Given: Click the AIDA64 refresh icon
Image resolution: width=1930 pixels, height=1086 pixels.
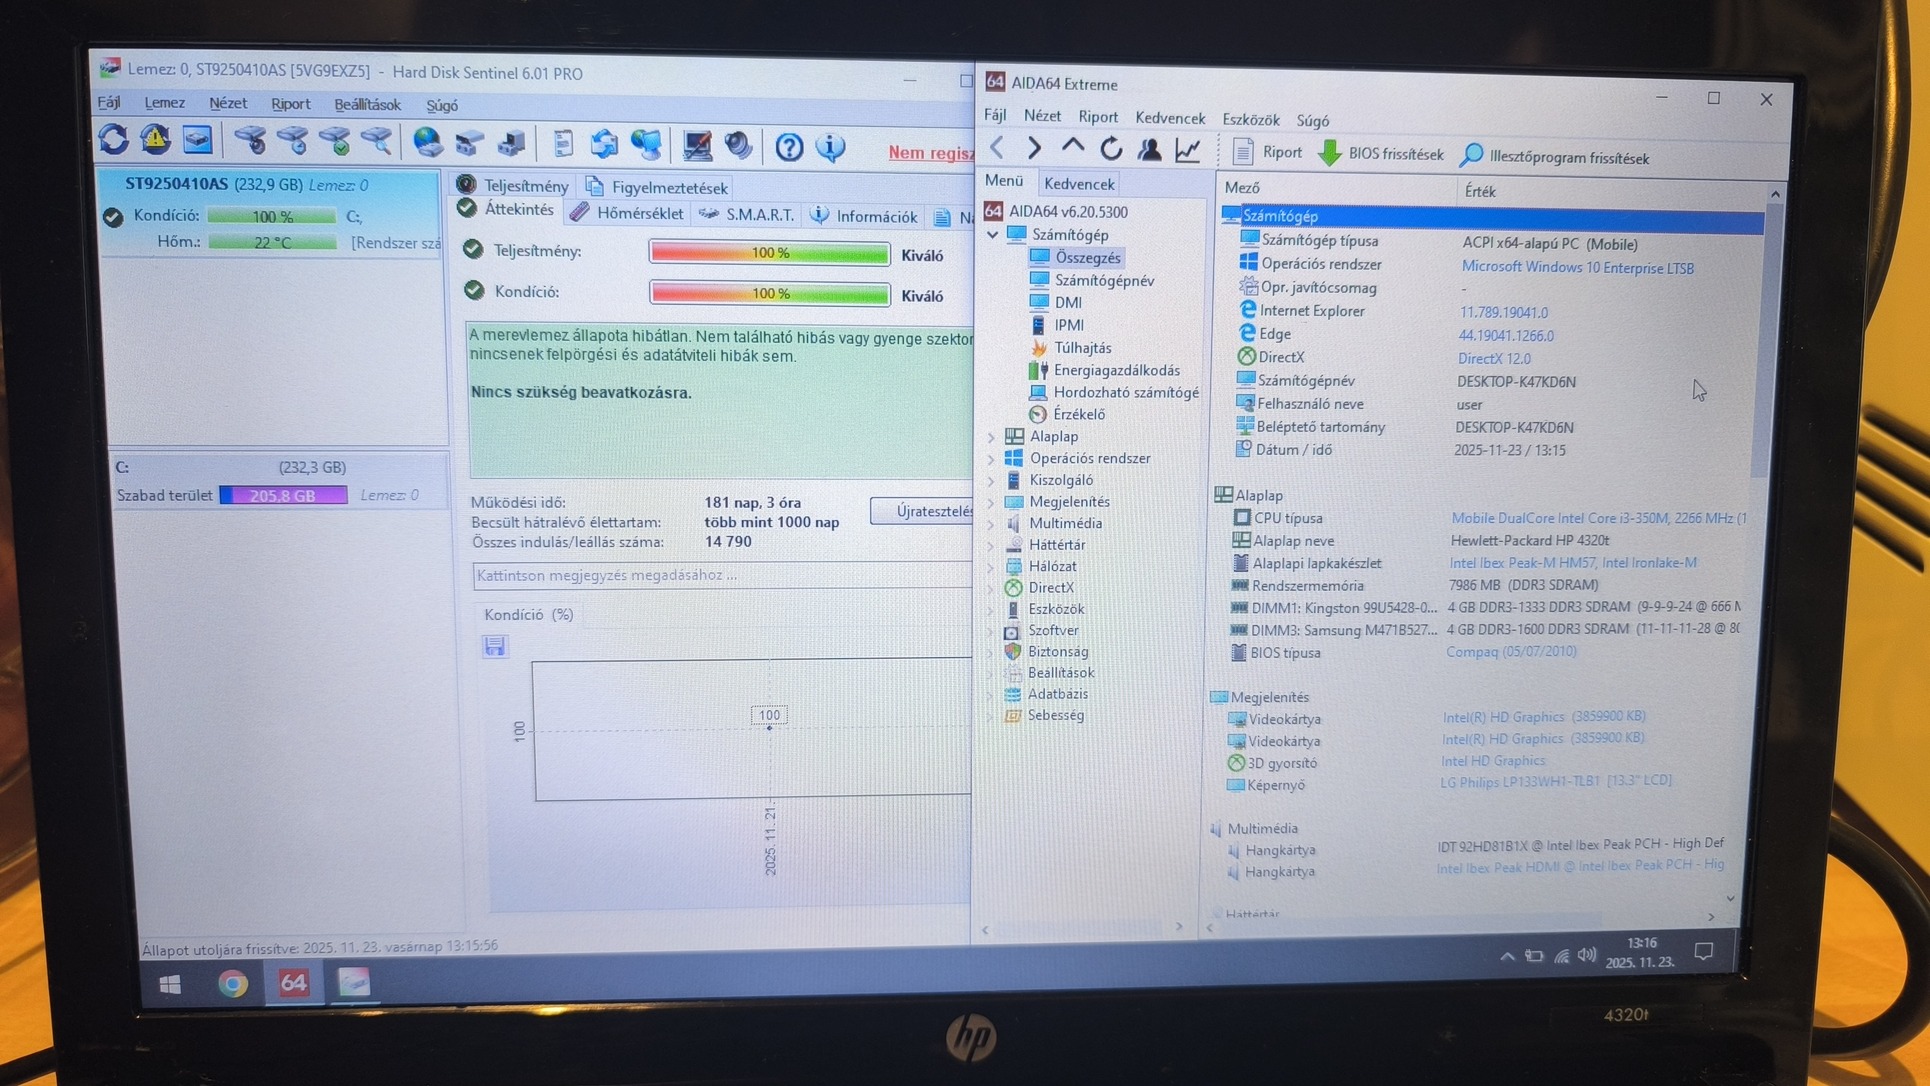Looking at the screenshot, I should pyautogui.click(x=1111, y=150).
